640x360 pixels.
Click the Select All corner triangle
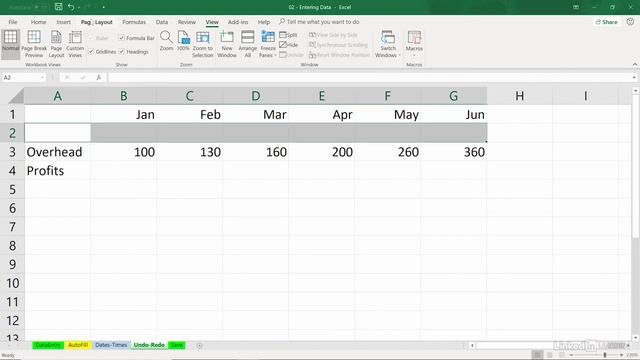(16, 96)
